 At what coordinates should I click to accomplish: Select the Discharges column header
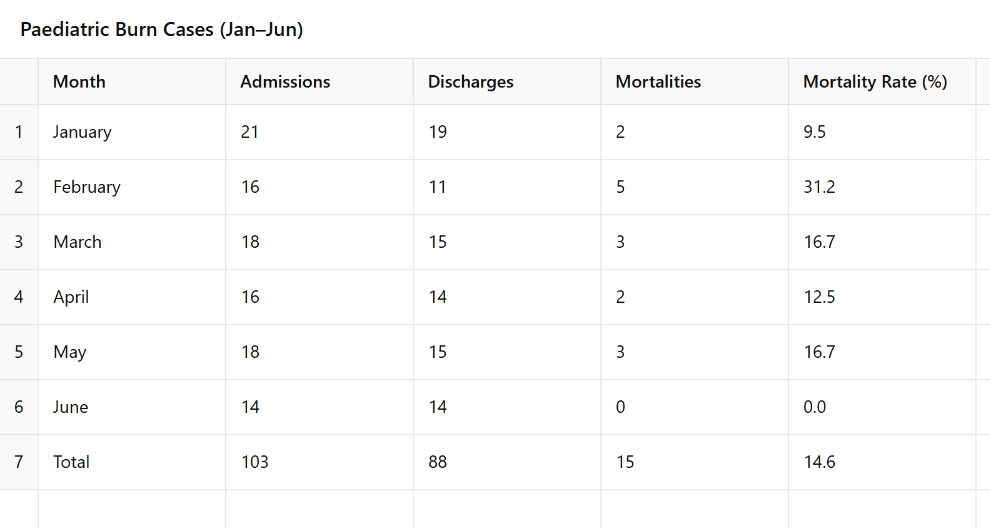(x=507, y=81)
